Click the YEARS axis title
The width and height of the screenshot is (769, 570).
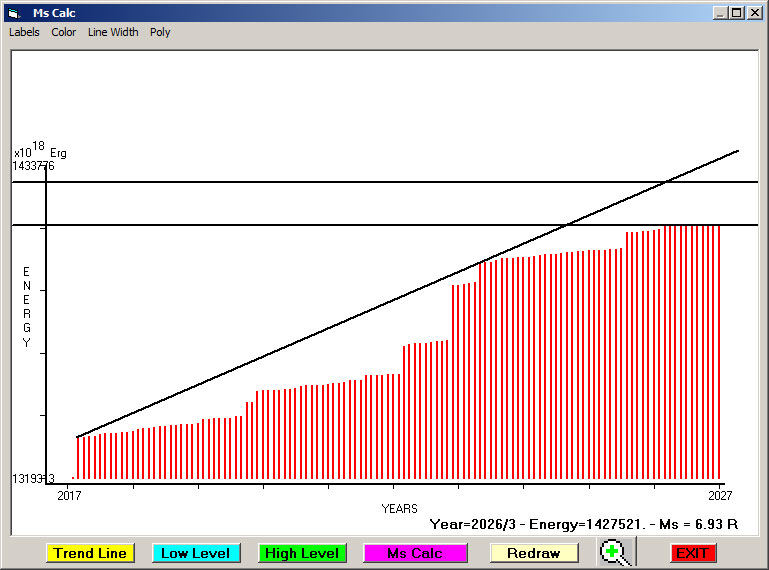tap(399, 509)
